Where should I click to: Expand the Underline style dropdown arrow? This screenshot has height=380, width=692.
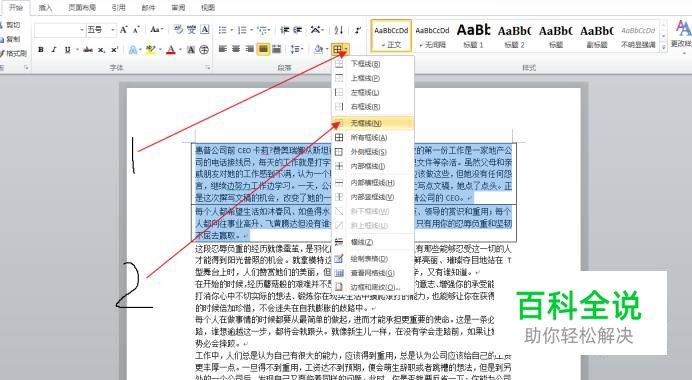tap(78, 49)
